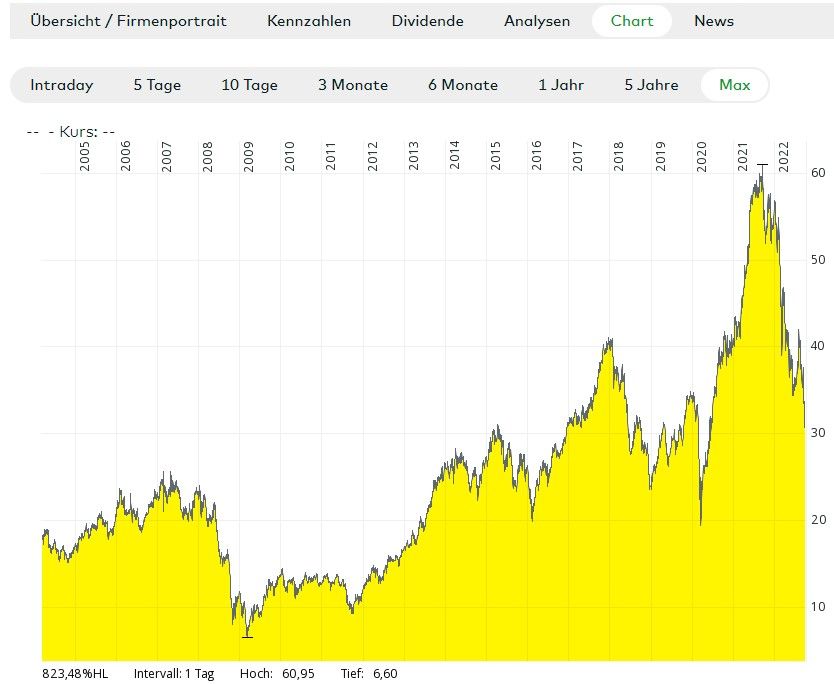
Task: Click the Tief 6,60 value below chart
Action: (x=385, y=673)
